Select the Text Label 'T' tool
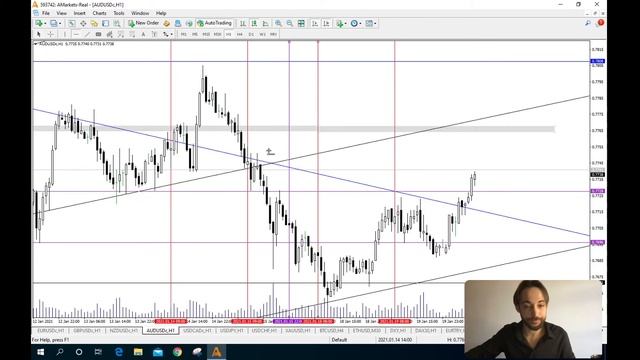640x360 pixels. point(154,34)
